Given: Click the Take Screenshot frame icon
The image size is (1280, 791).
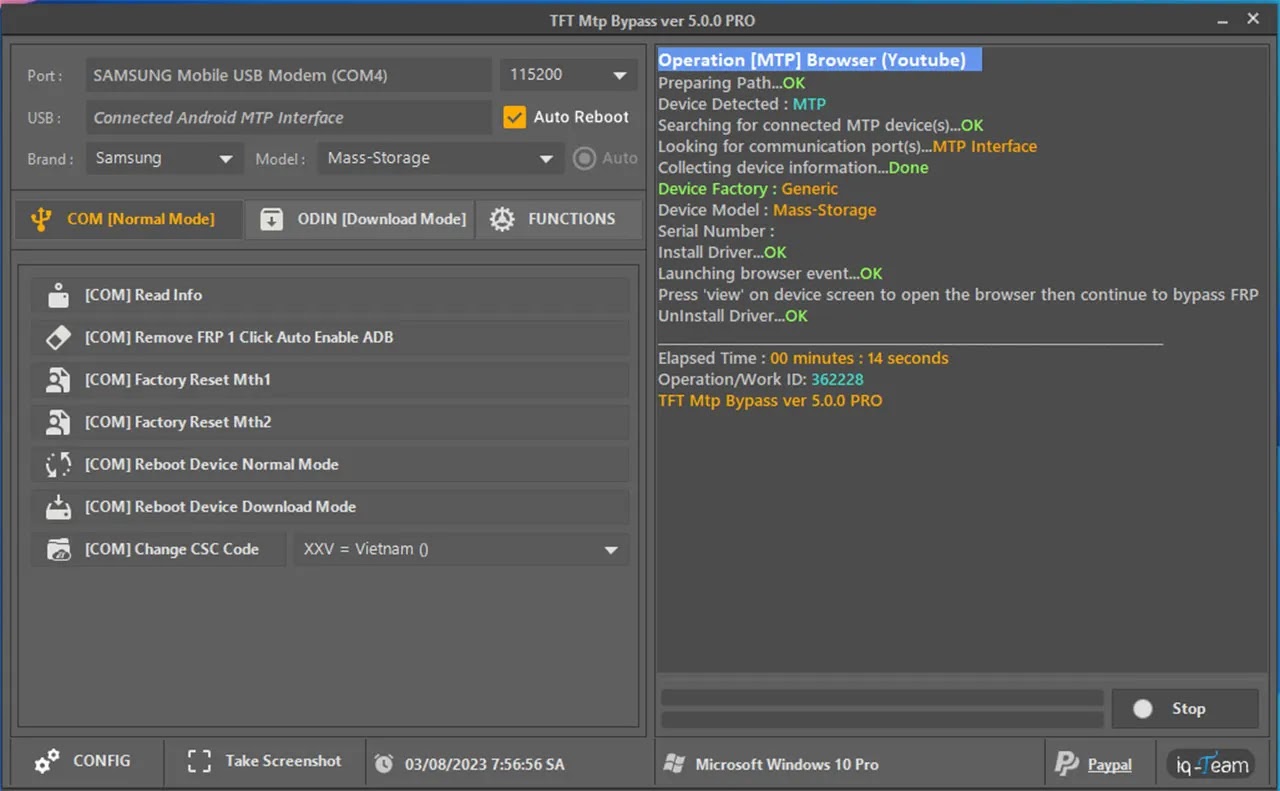Looking at the screenshot, I should pos(199,762).
